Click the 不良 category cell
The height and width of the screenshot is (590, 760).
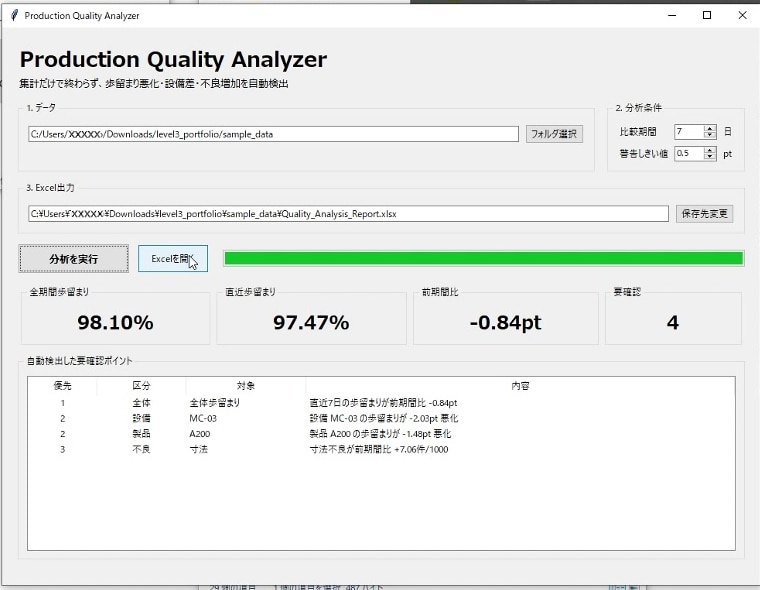tap(141, 449)
